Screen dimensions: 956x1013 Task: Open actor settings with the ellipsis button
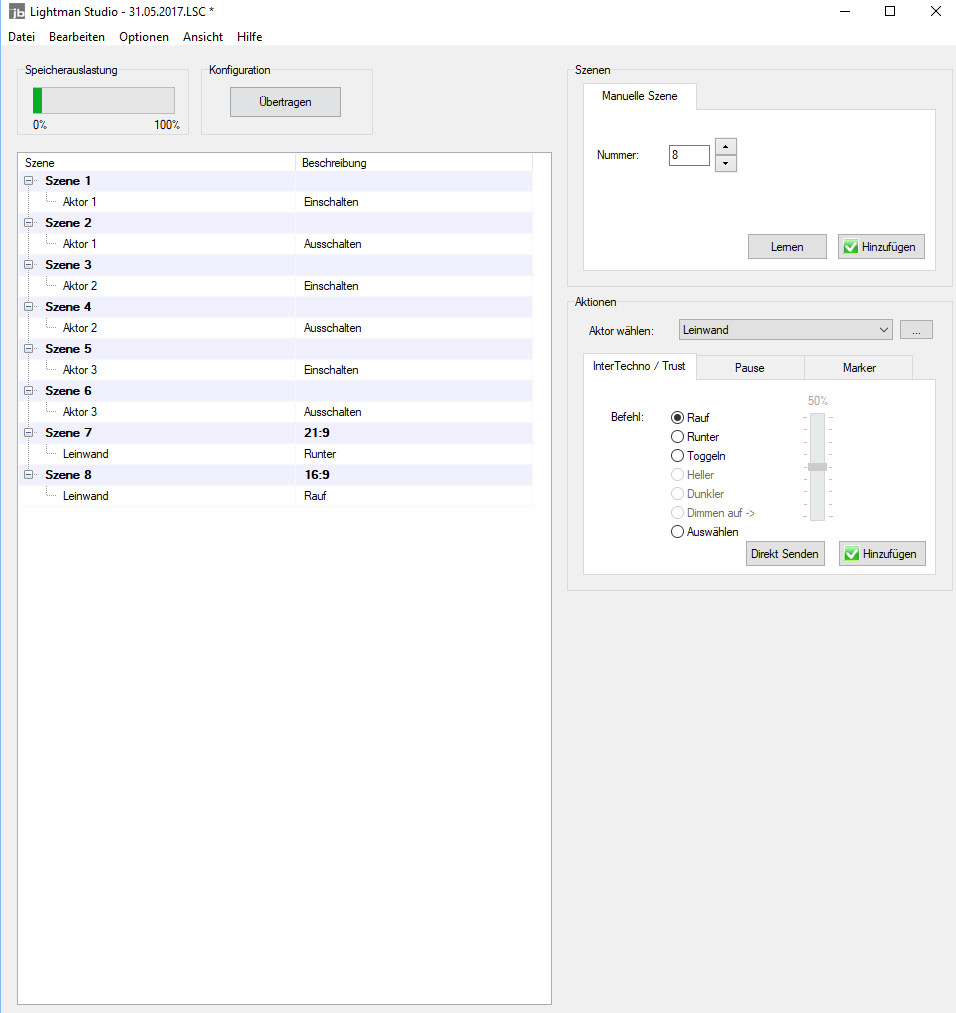916,330
